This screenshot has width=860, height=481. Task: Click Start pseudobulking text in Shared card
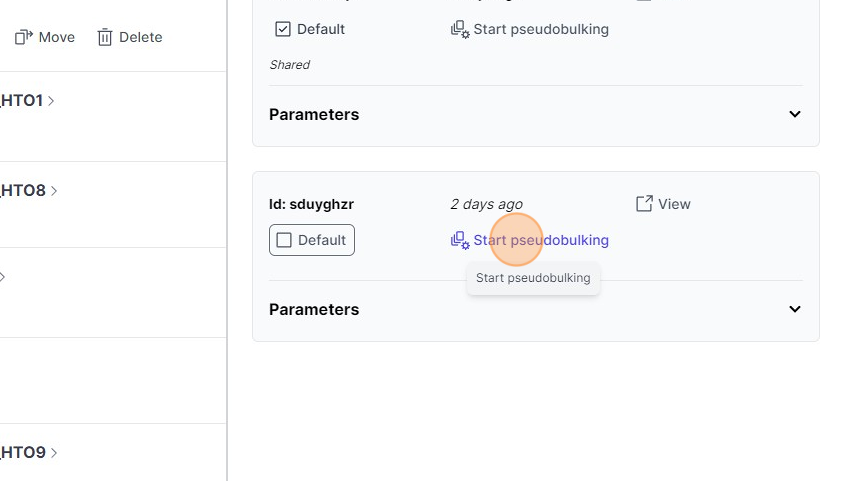[x=541, y=29]
